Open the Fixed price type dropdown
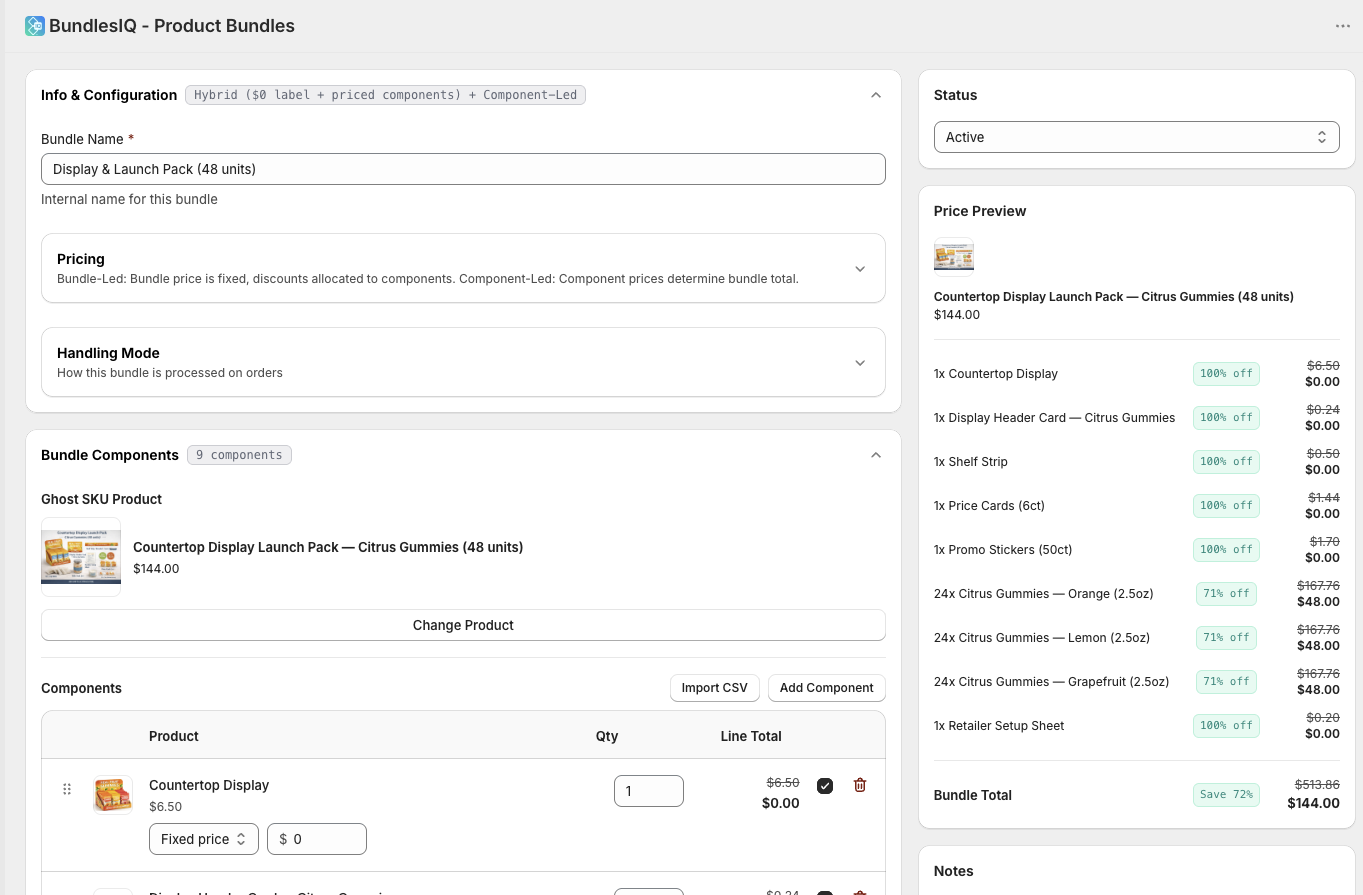 pyautogui.click(x=204, y=839)
